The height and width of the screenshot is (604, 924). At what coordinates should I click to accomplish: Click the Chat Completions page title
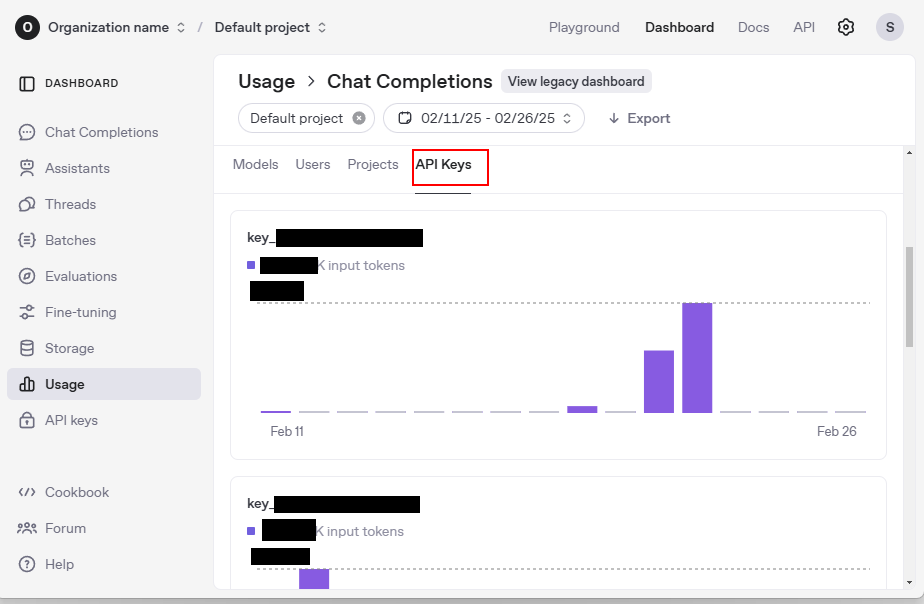point(410,81)
